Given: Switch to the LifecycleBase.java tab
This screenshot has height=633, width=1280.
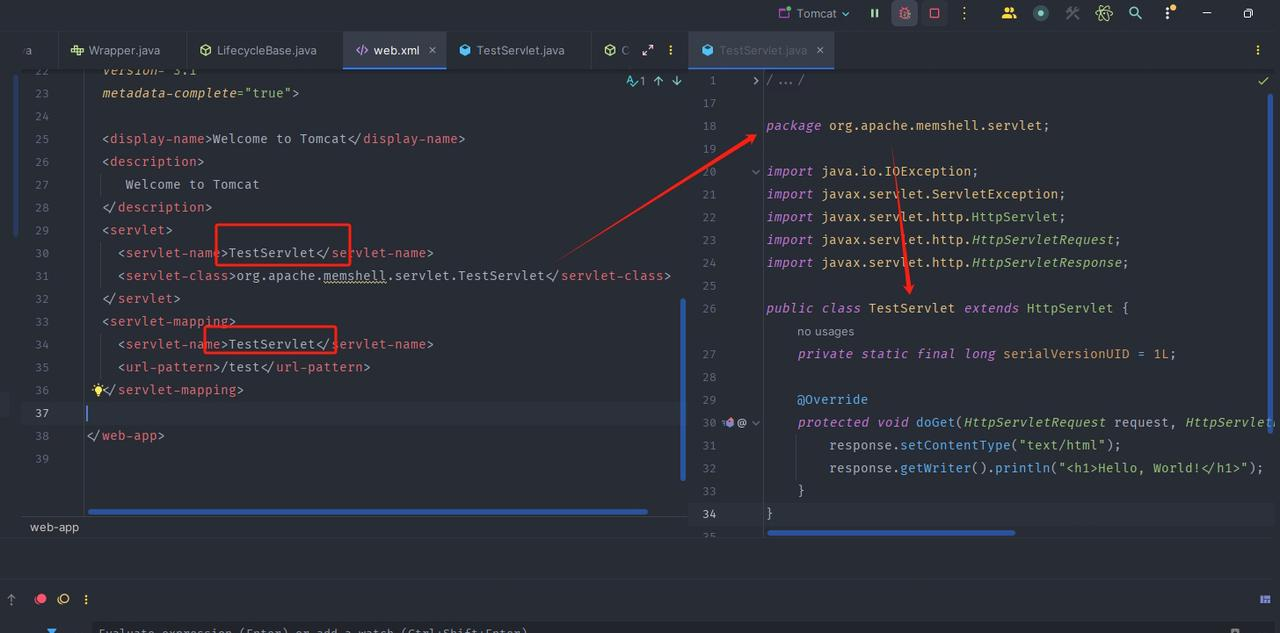Looking at the screenshot, I should (257, 50).
